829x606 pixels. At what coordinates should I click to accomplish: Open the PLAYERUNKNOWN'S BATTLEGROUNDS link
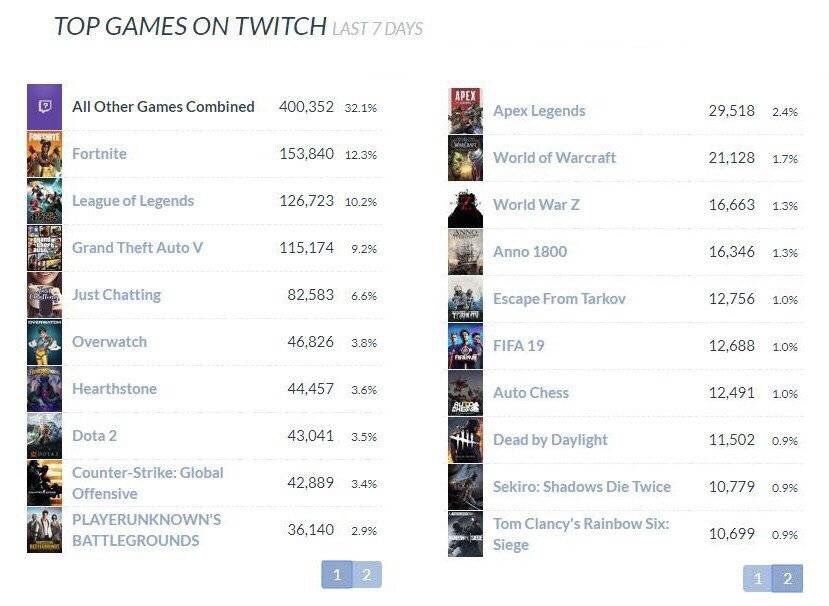click(x=146, y=530)
